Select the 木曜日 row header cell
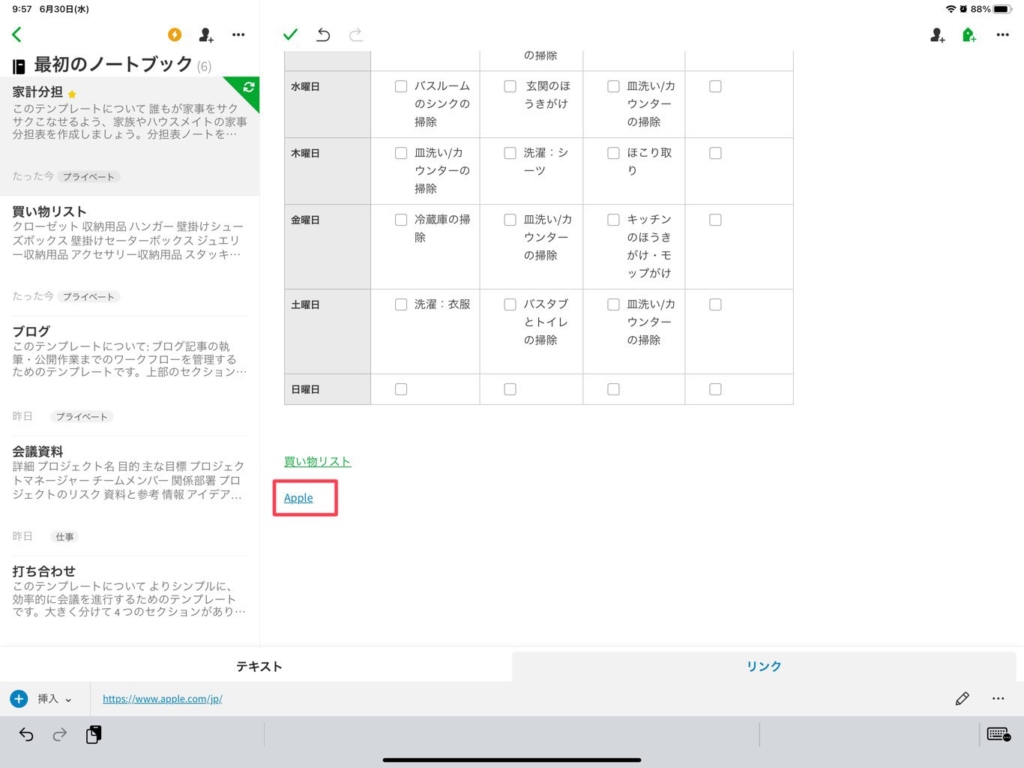The height and width of the screenshot is (768, 1024). pyautogui.click(x=327, y=170)
